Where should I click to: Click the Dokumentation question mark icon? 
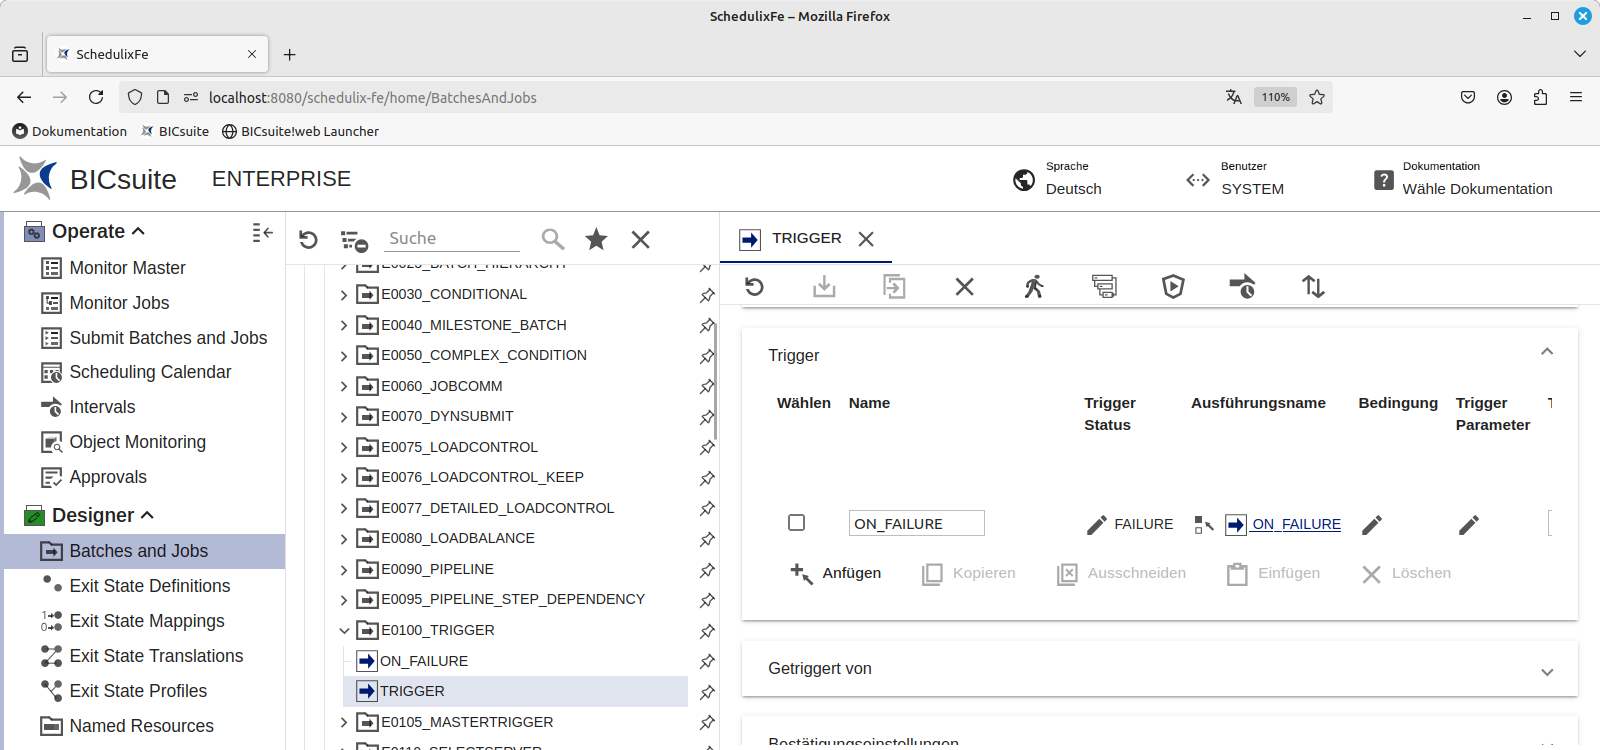tap(1384, 180)
